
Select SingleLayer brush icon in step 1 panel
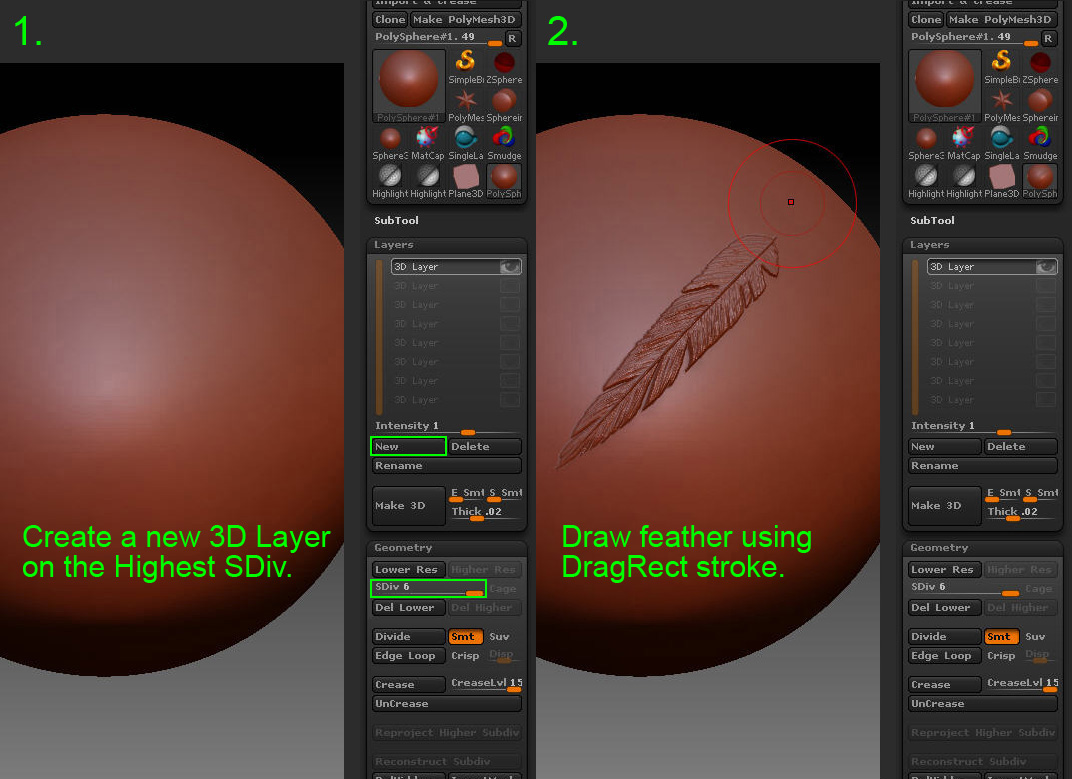point(466,144)
